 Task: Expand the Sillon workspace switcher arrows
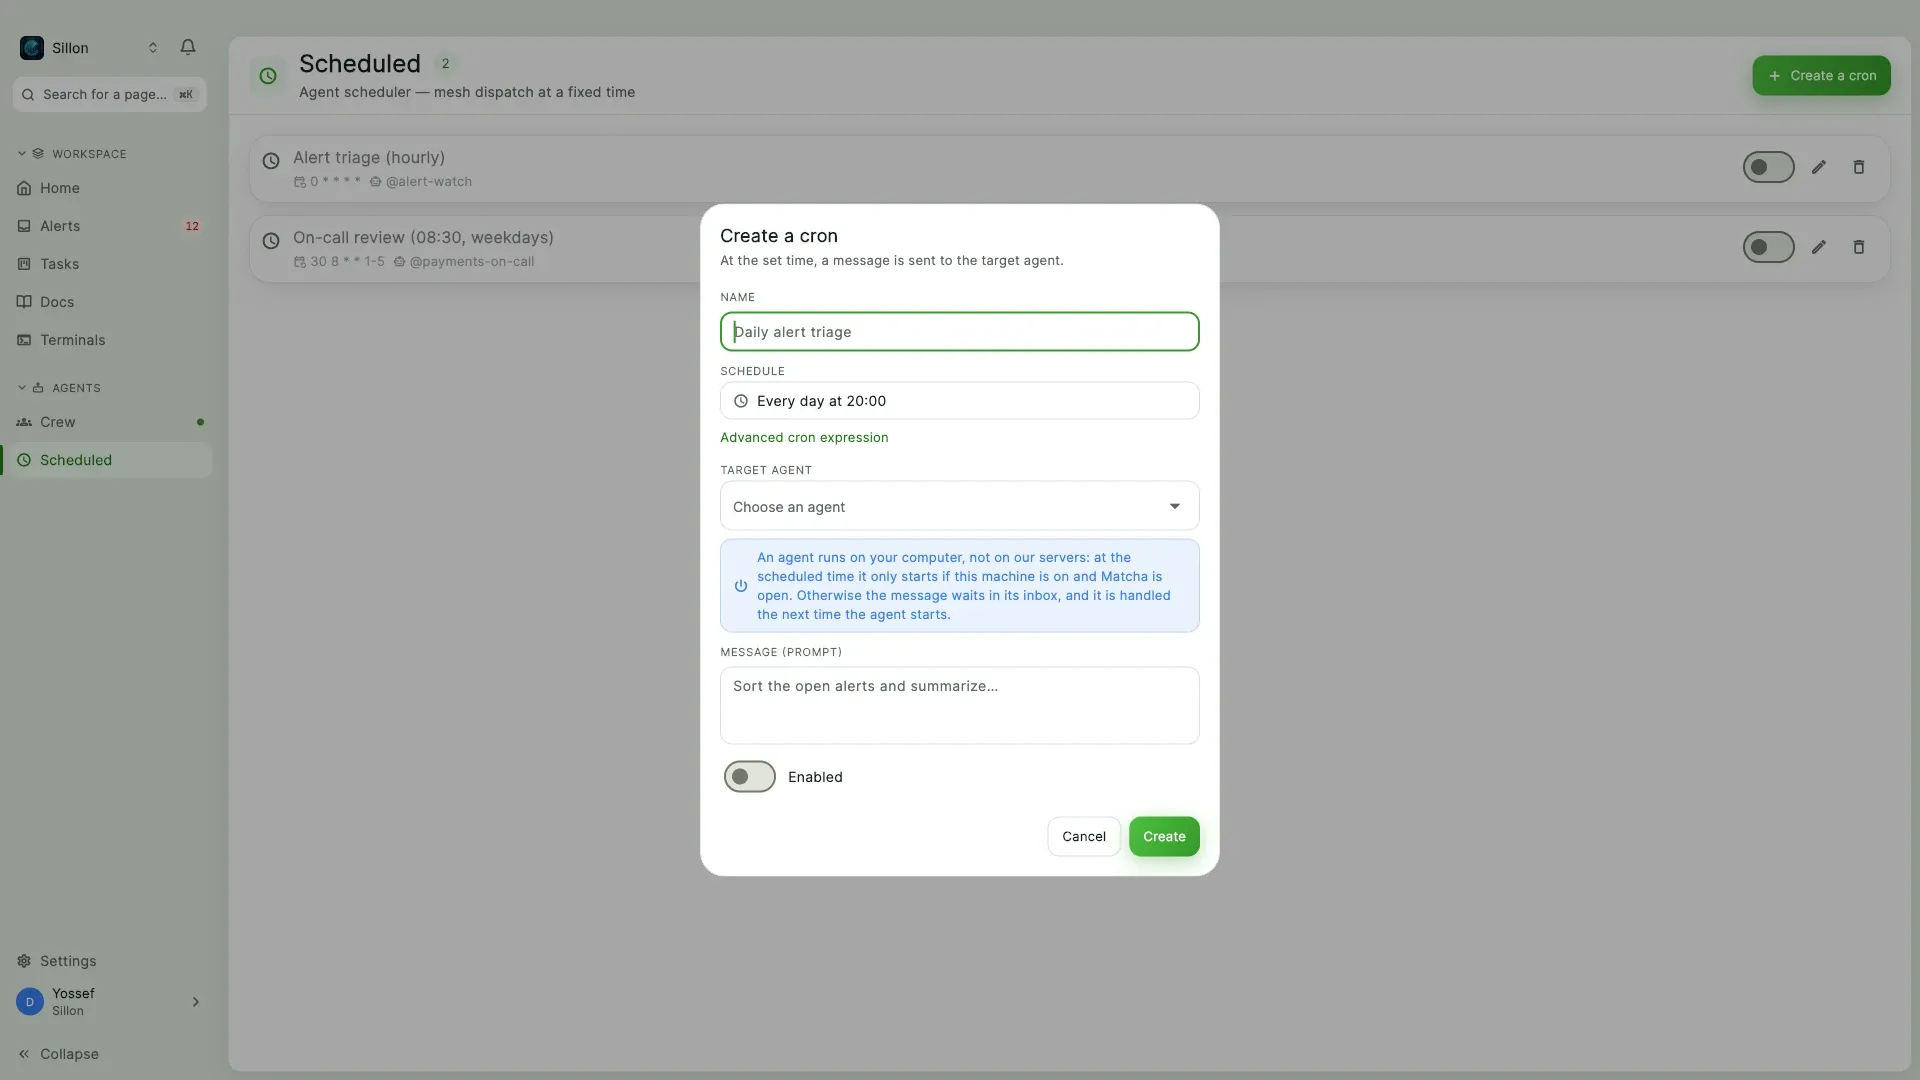[153, 48]
